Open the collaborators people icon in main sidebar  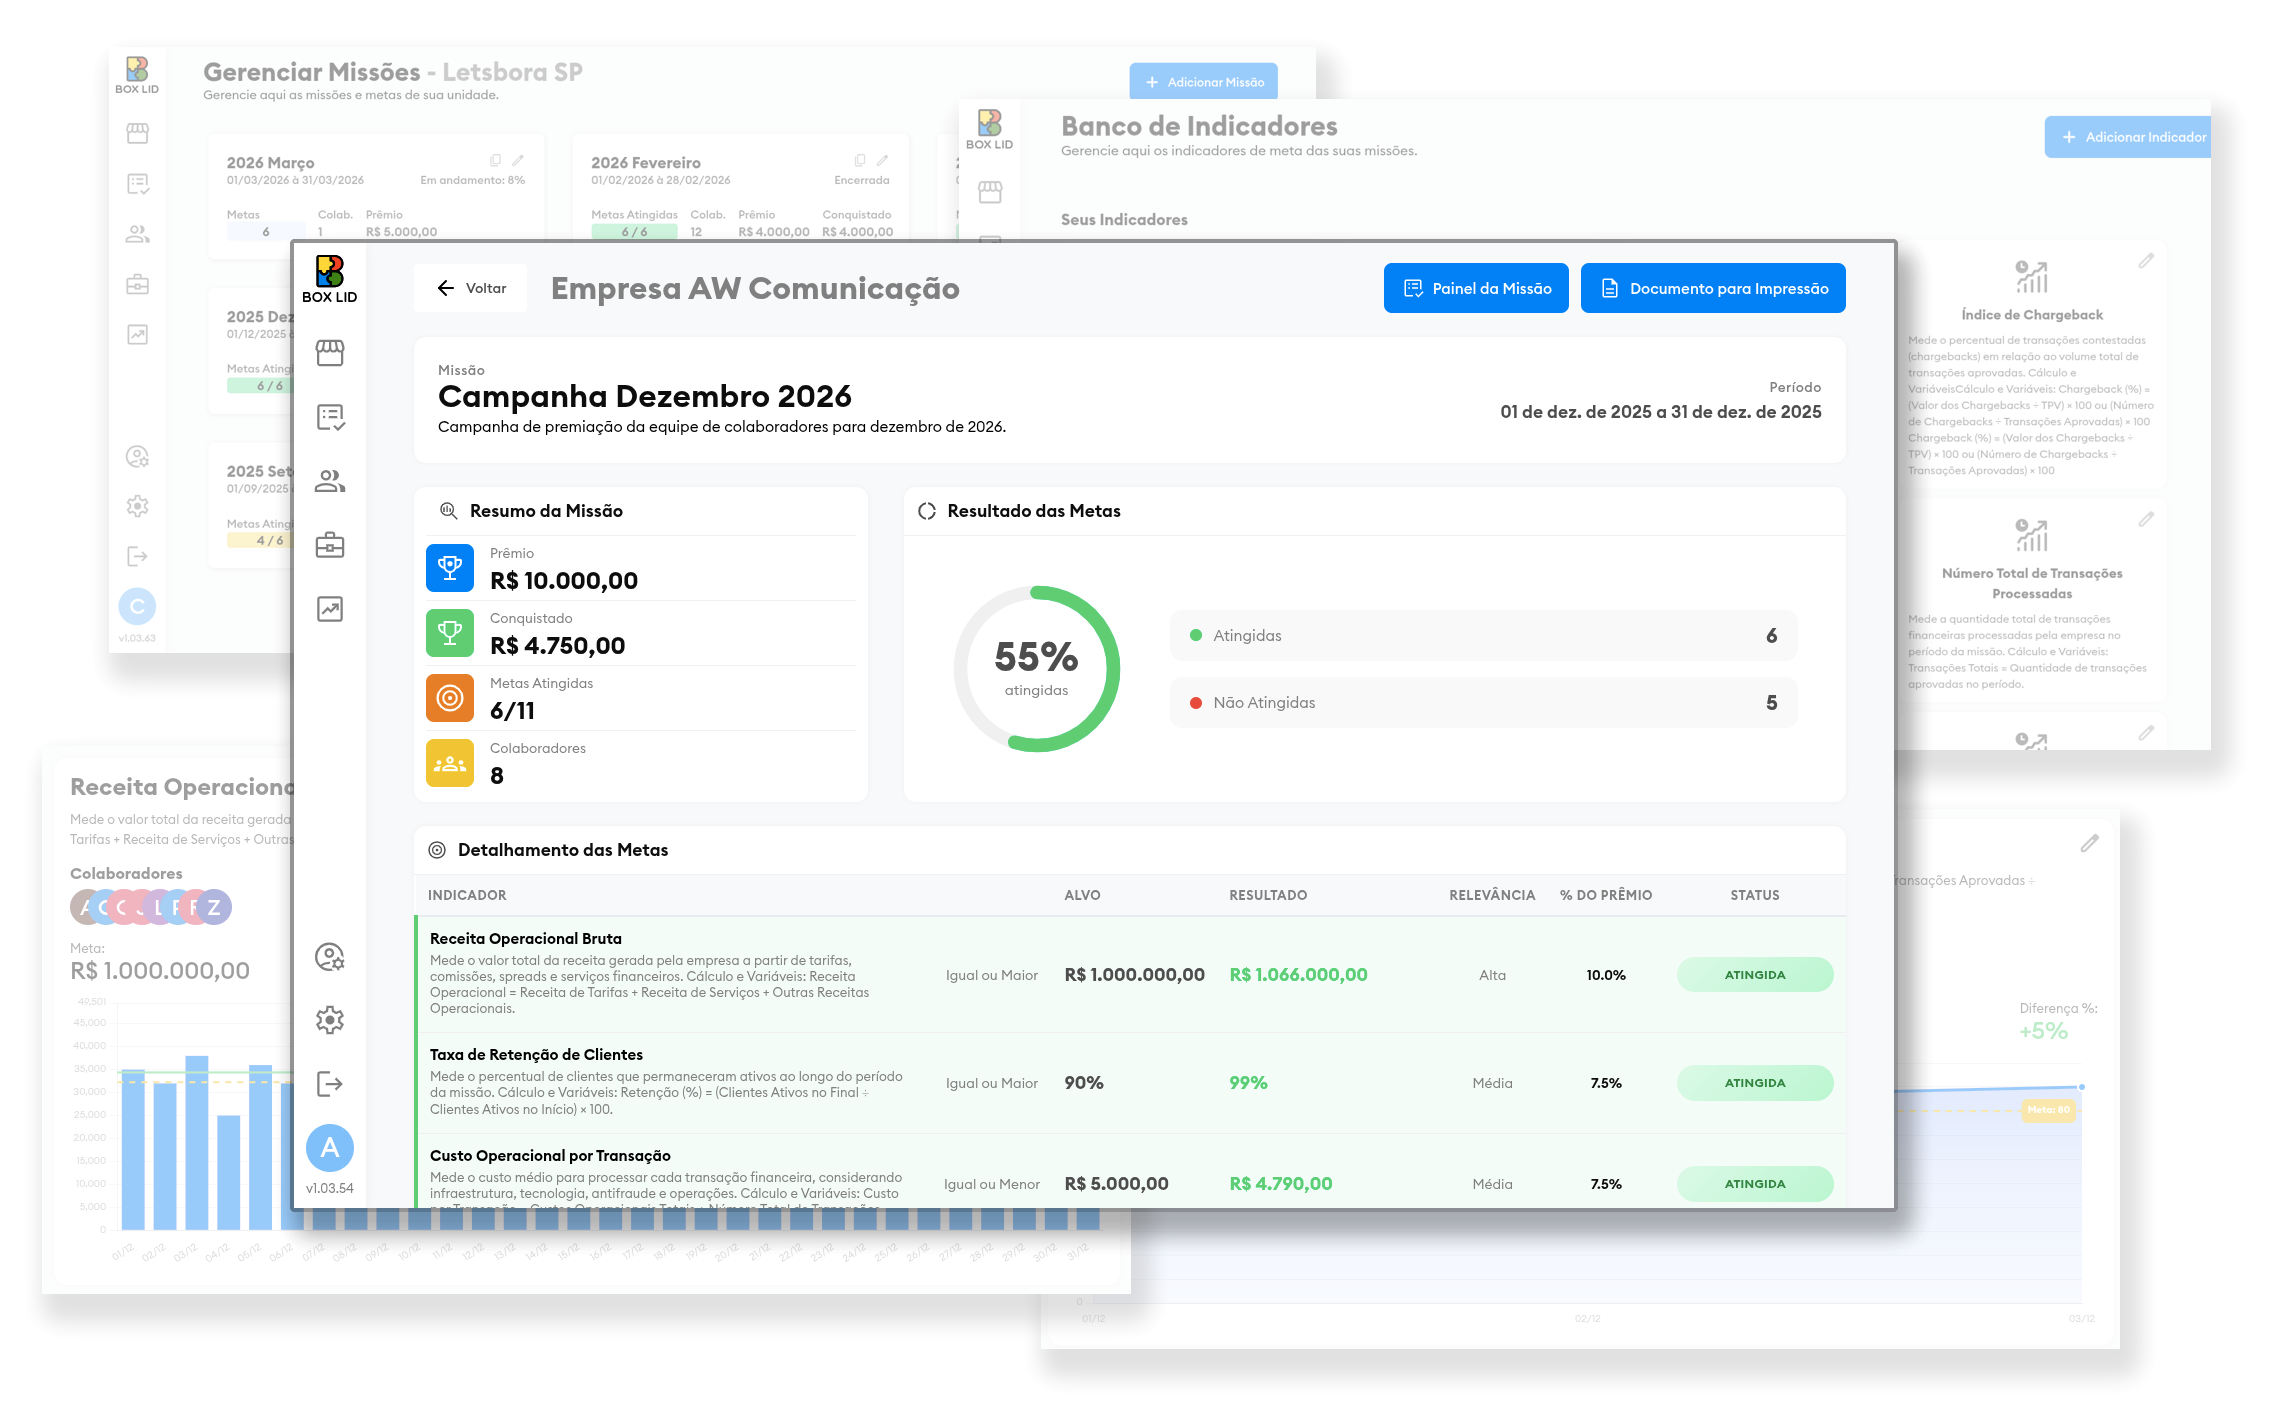(x=330, y=481)
